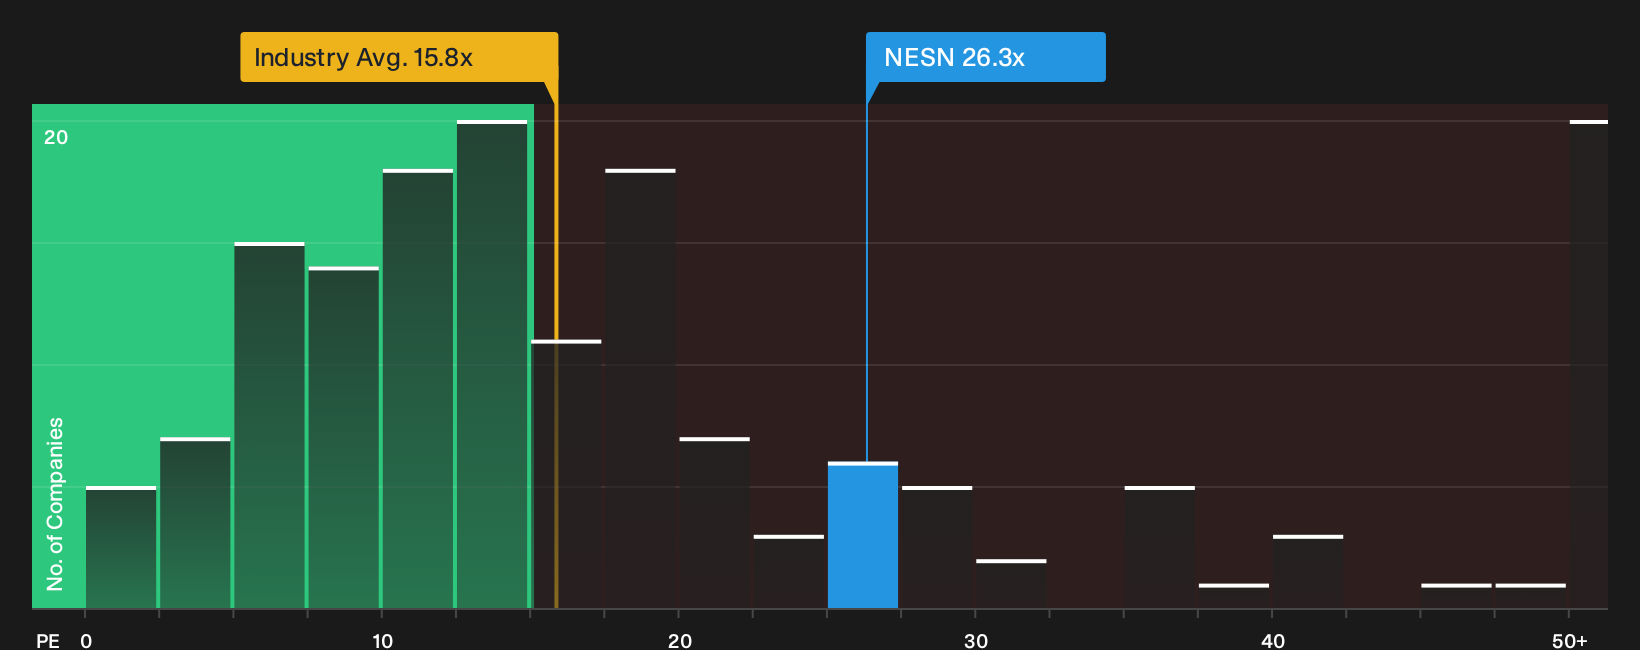Select the green bar starting at PE 10
Image resolution: width=1640 pixels, height=650 pixels.
pos(418,389)
